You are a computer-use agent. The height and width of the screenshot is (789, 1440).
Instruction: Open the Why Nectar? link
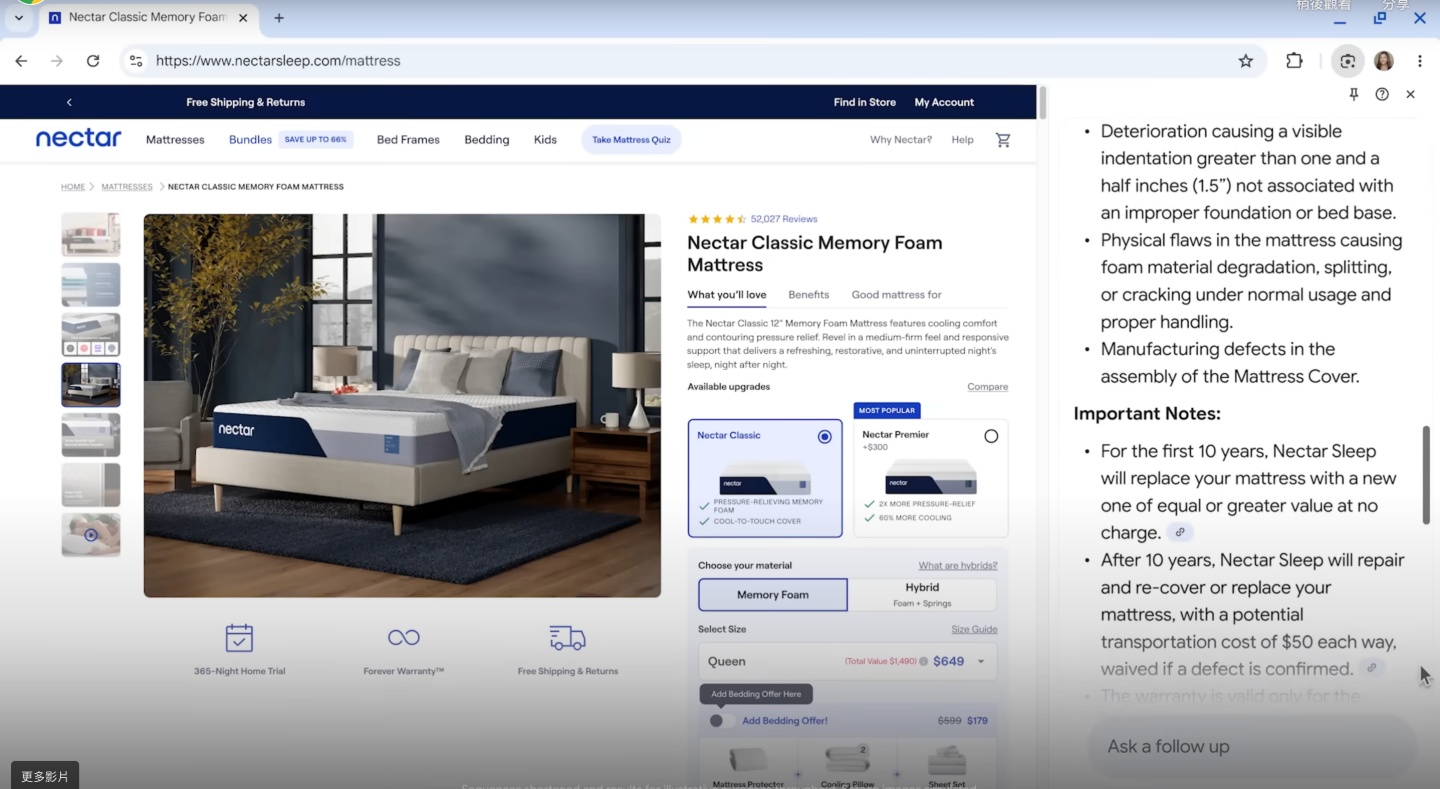pos(901,140)
